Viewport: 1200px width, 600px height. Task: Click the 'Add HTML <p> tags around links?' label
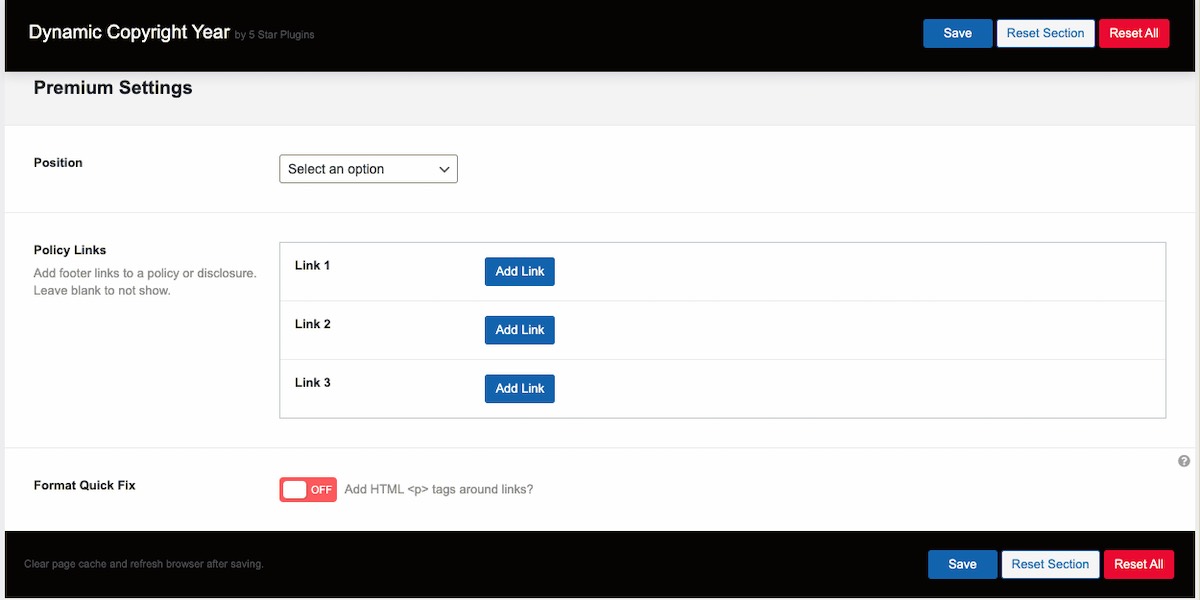439,490
